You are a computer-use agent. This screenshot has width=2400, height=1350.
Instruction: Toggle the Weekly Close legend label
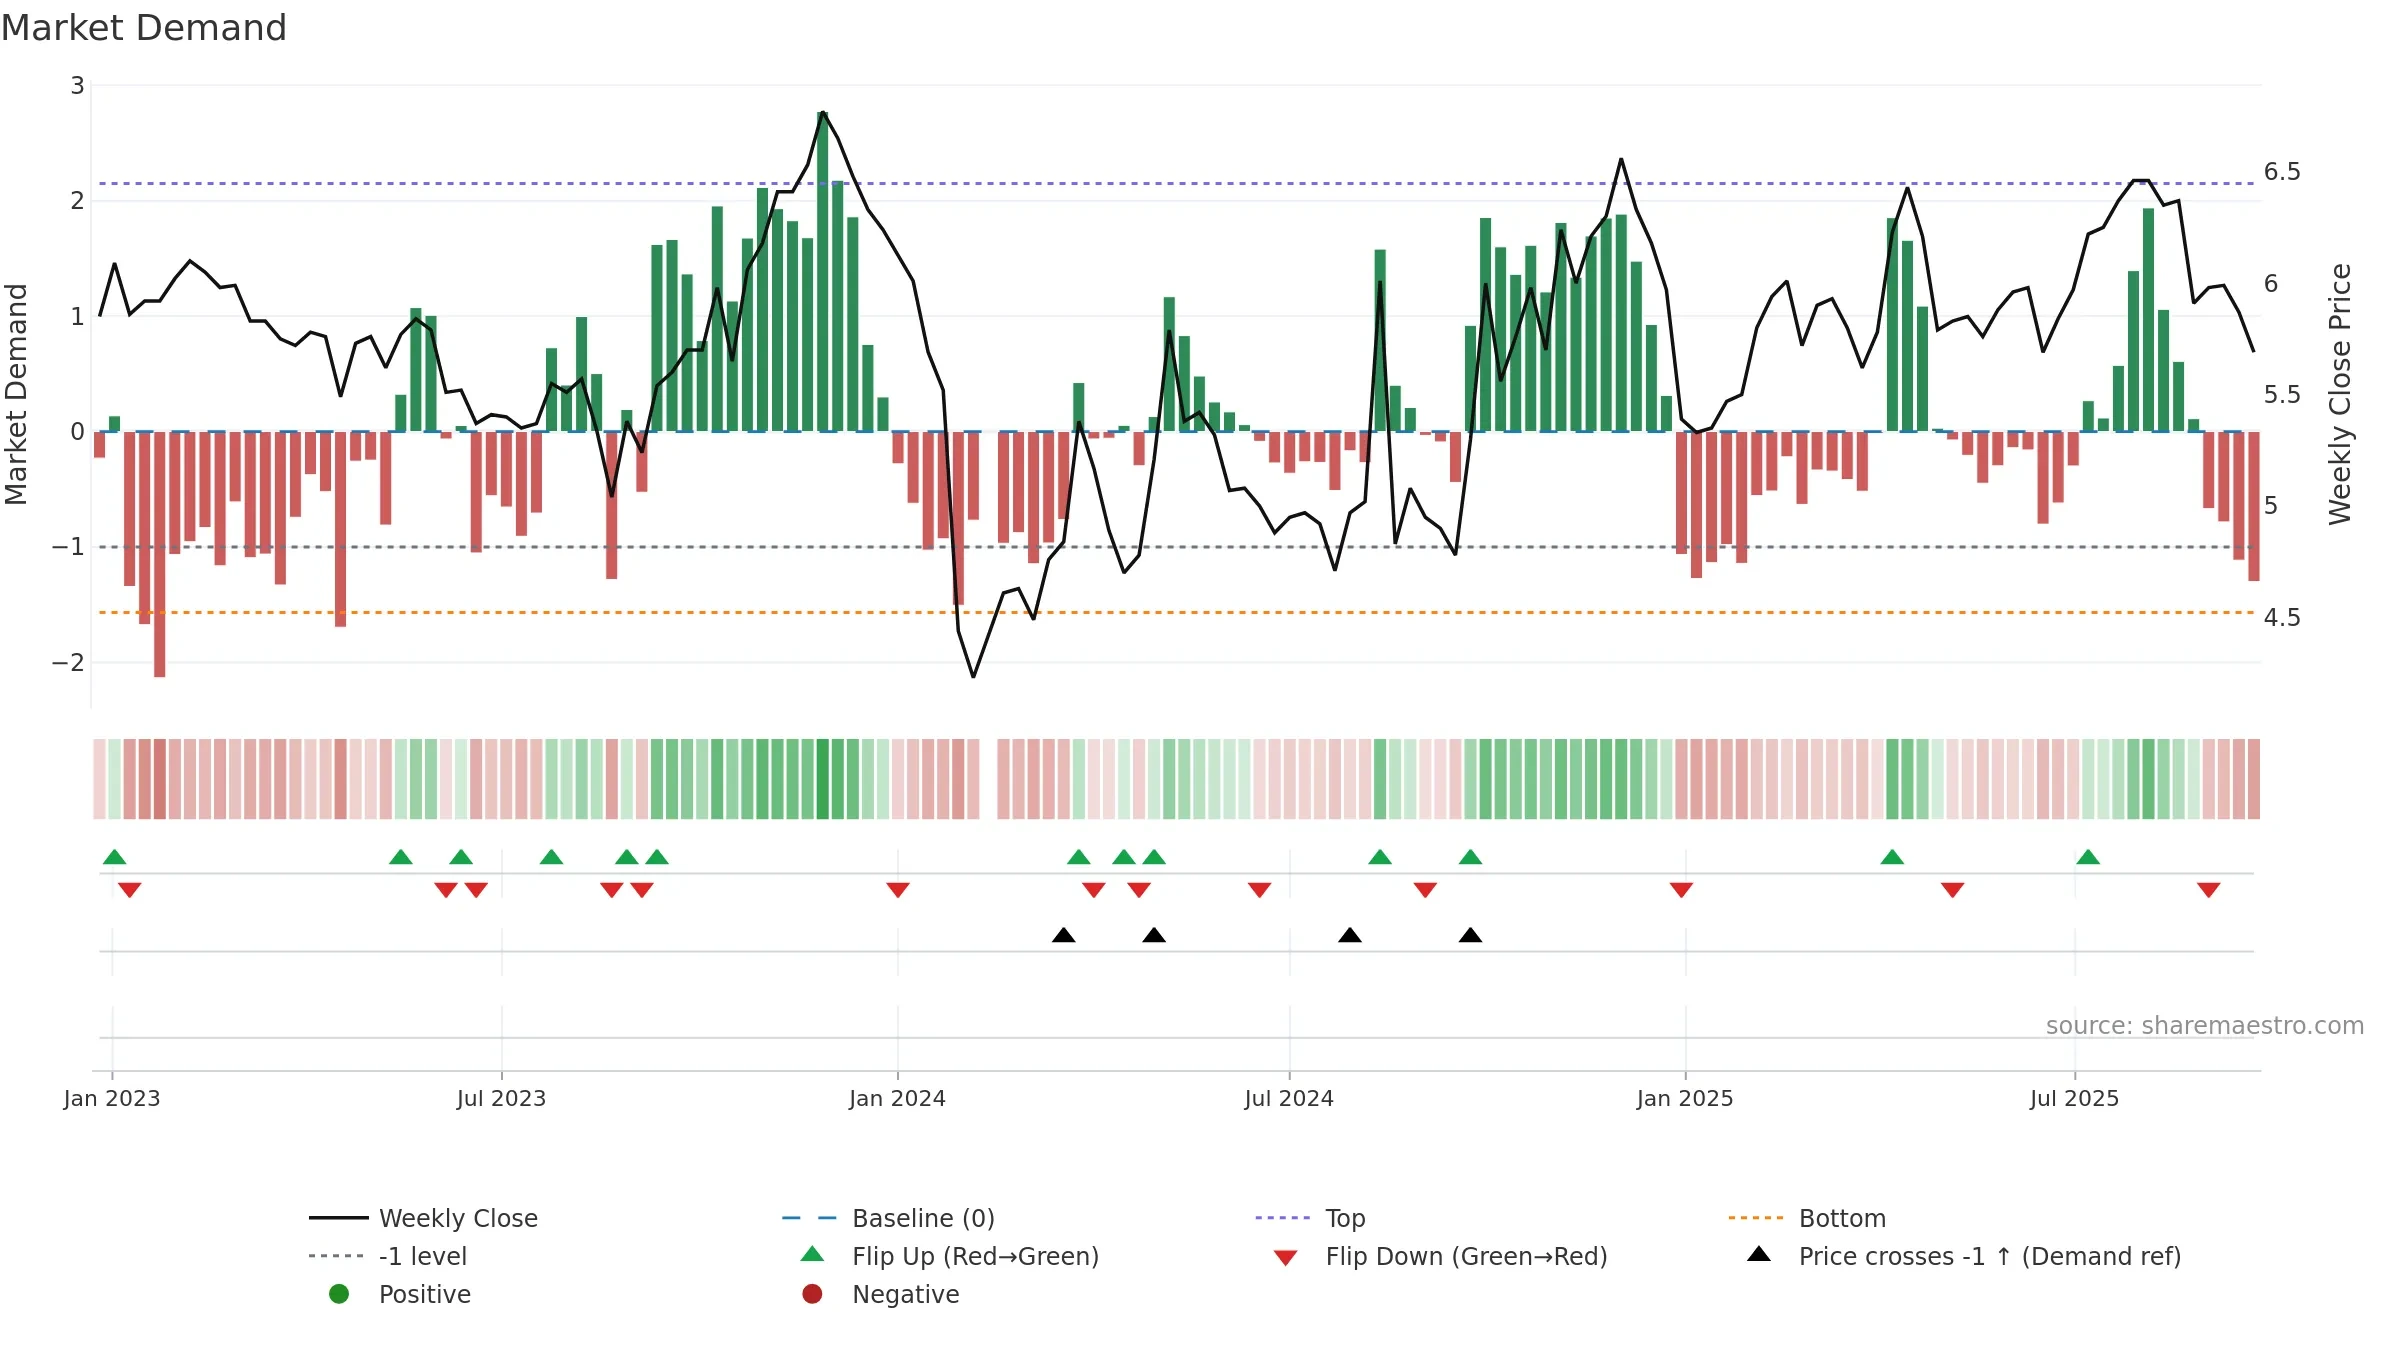[458, 1218]
